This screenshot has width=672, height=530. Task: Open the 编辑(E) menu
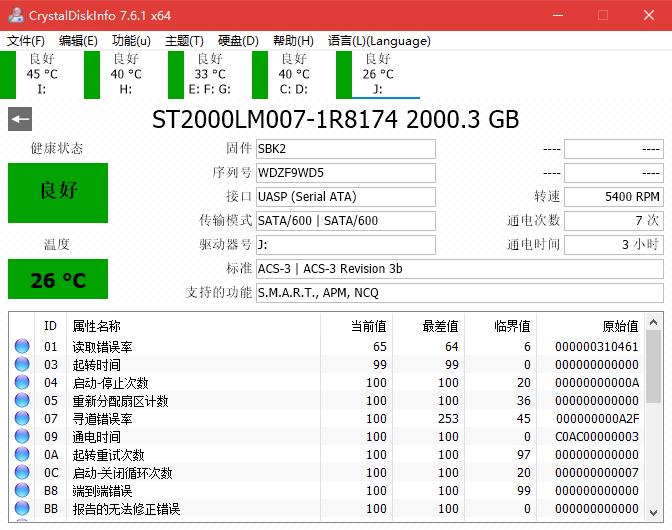click(78, 41)
